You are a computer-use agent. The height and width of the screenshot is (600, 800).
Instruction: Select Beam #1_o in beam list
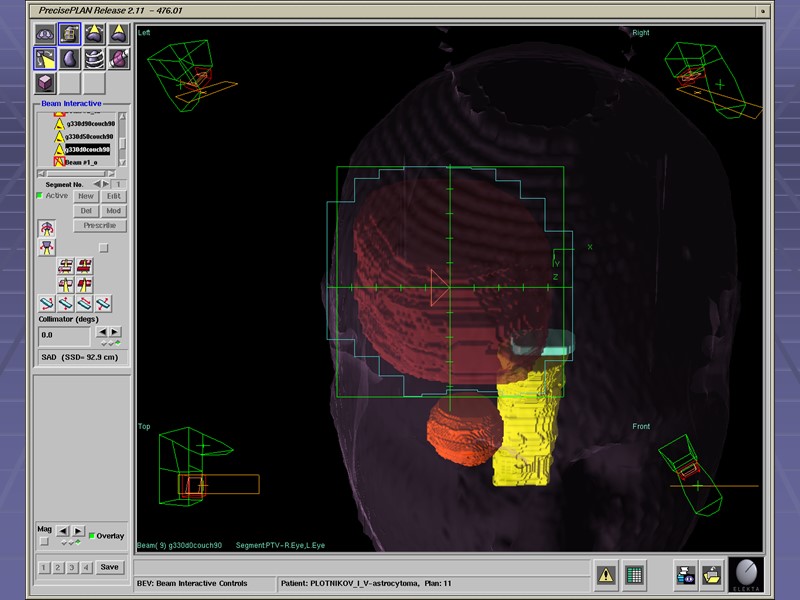click(x=81, y=162)
